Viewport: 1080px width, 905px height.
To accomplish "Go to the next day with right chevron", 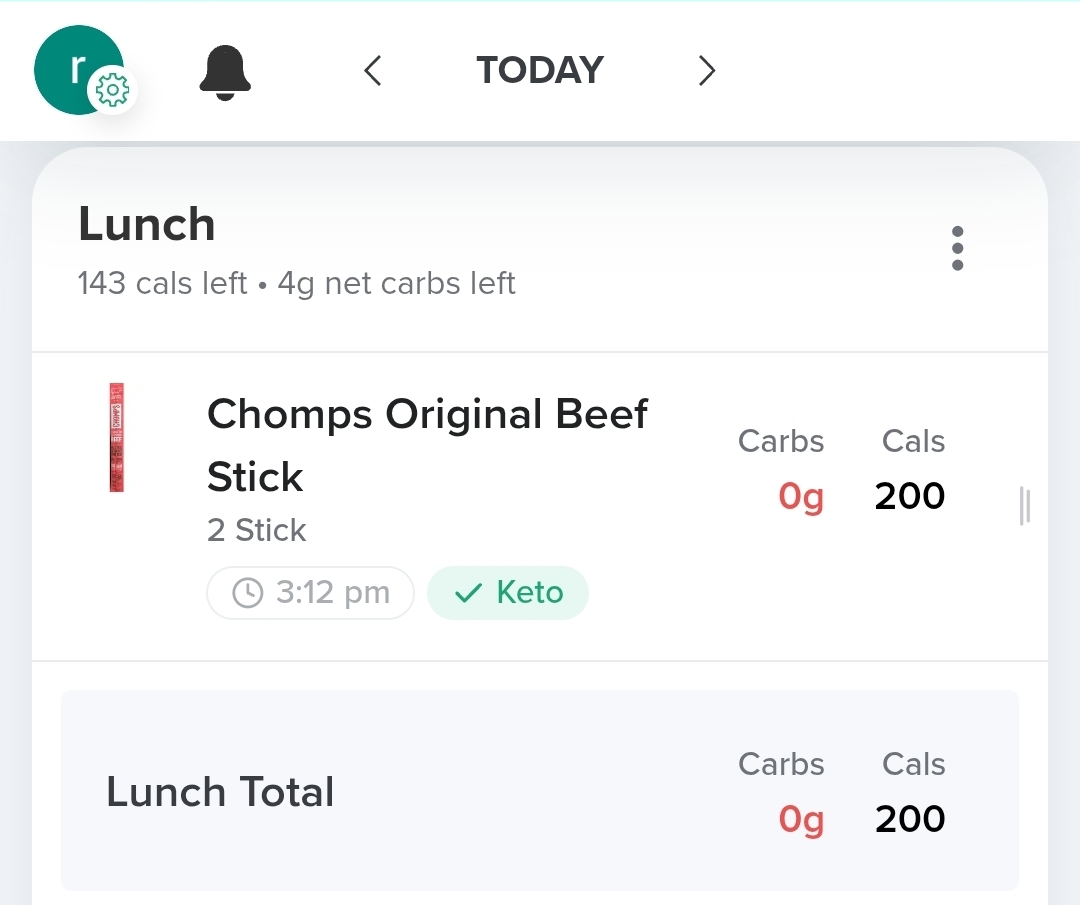I will [x=707, y=71].
